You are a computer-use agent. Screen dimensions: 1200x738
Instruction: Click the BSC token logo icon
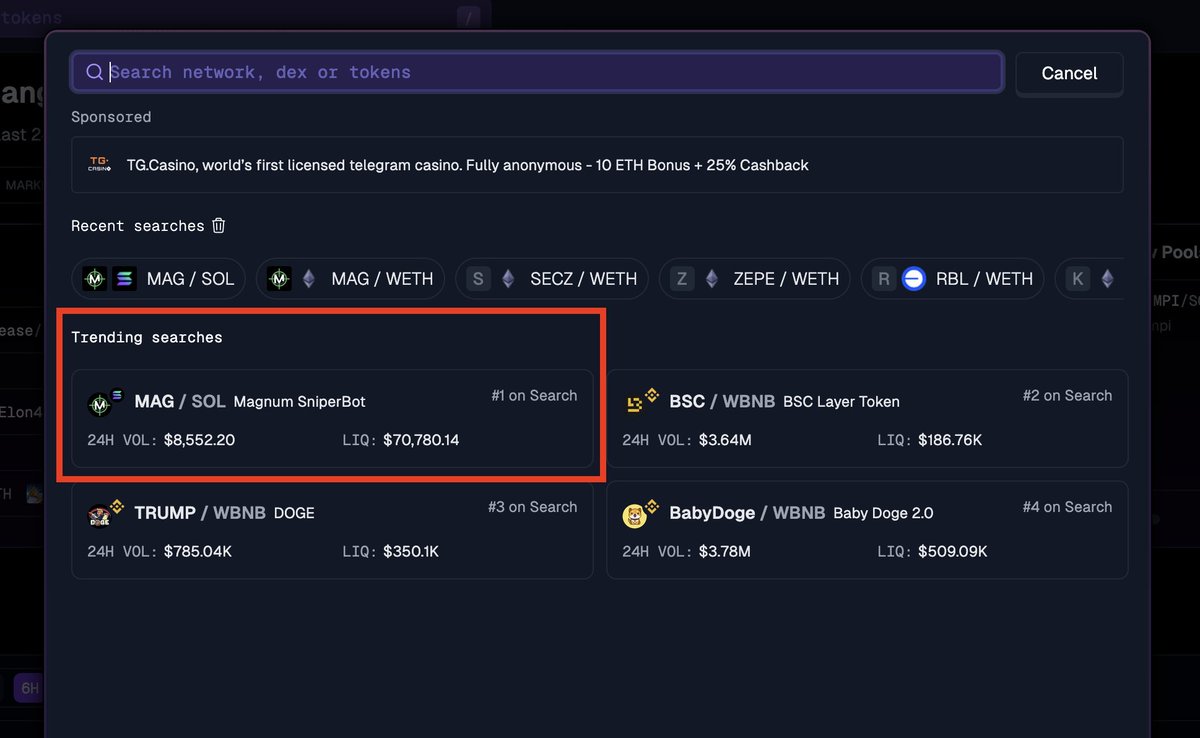[634, 404]
